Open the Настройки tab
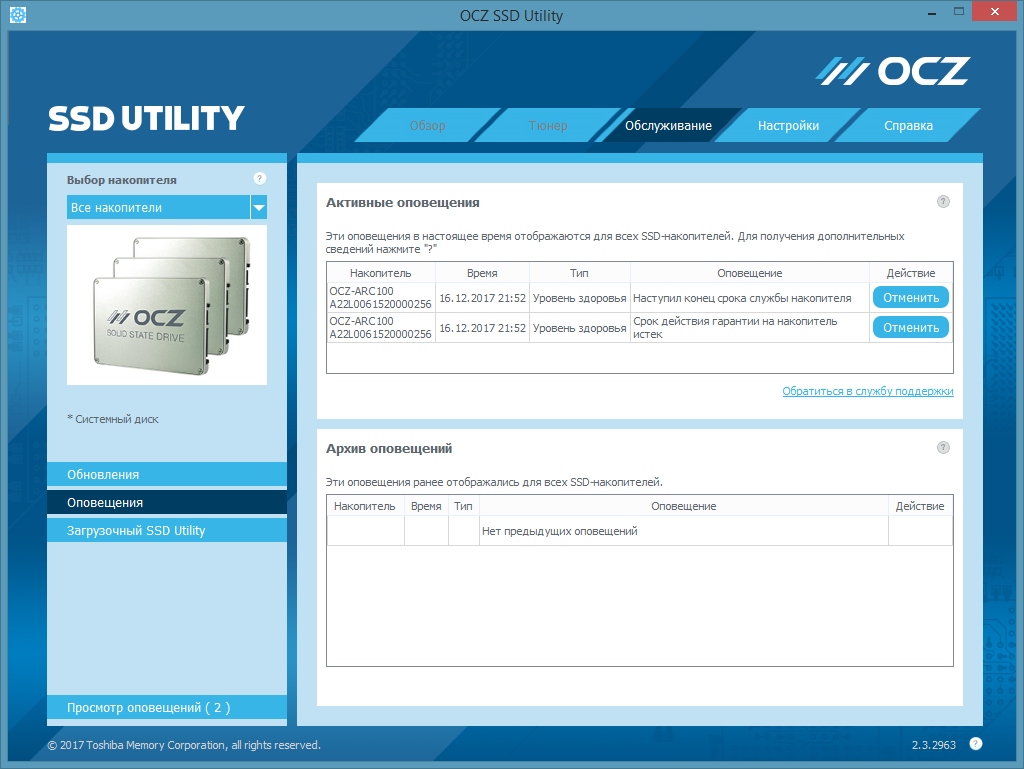Screen dimensions: 1024x769 [788, 125]
